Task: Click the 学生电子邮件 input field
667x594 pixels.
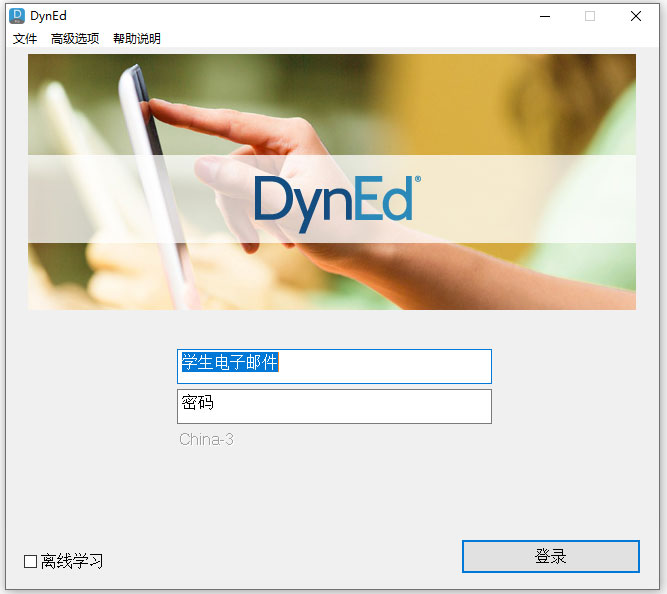Action: [x=334, y=366]
